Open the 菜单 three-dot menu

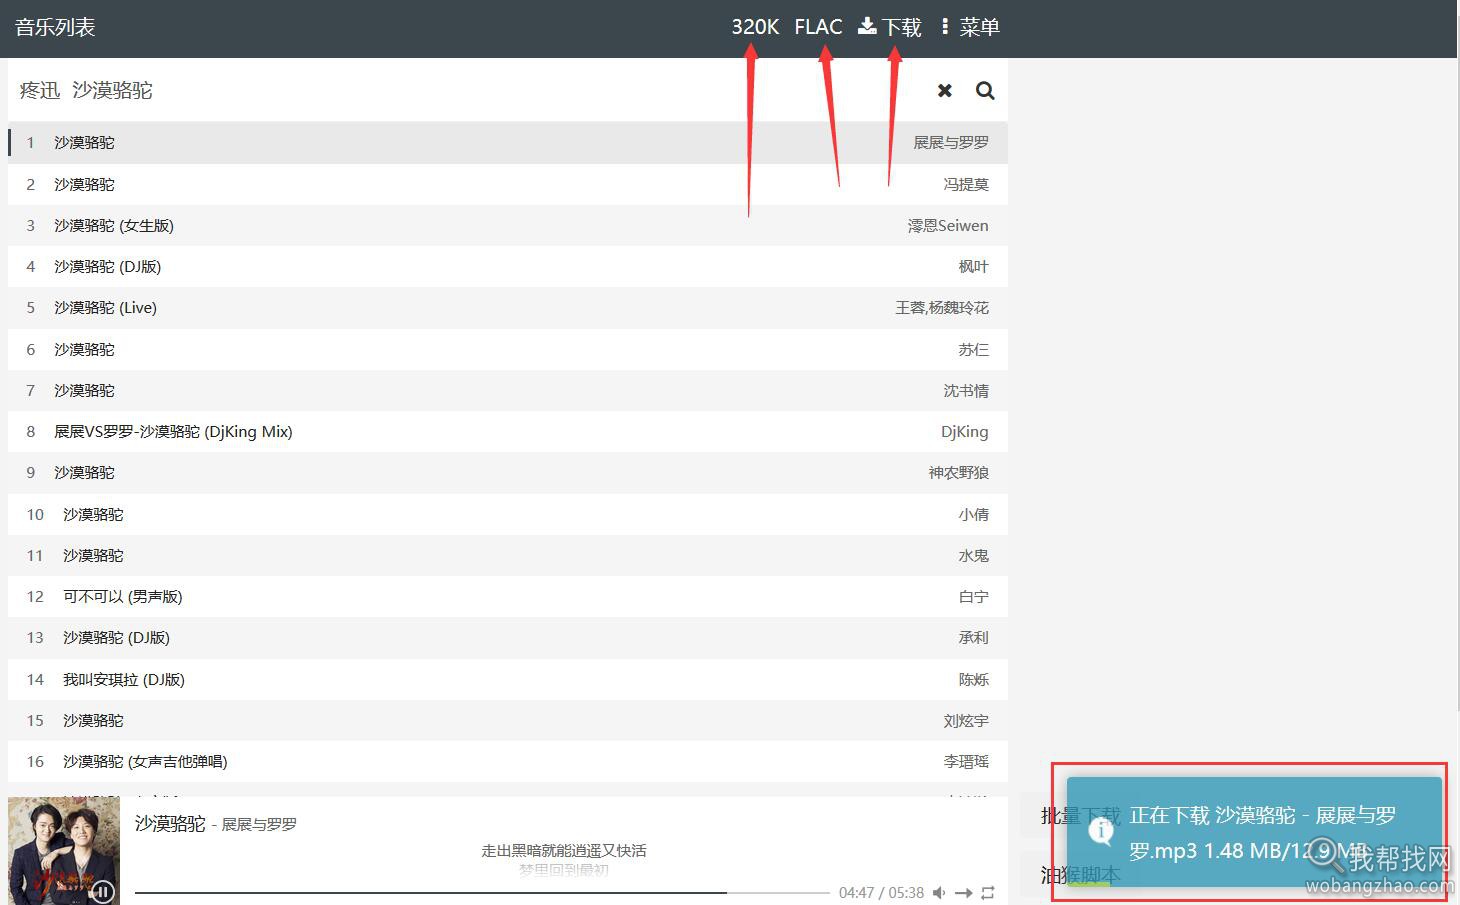click(x=969, y=27)
